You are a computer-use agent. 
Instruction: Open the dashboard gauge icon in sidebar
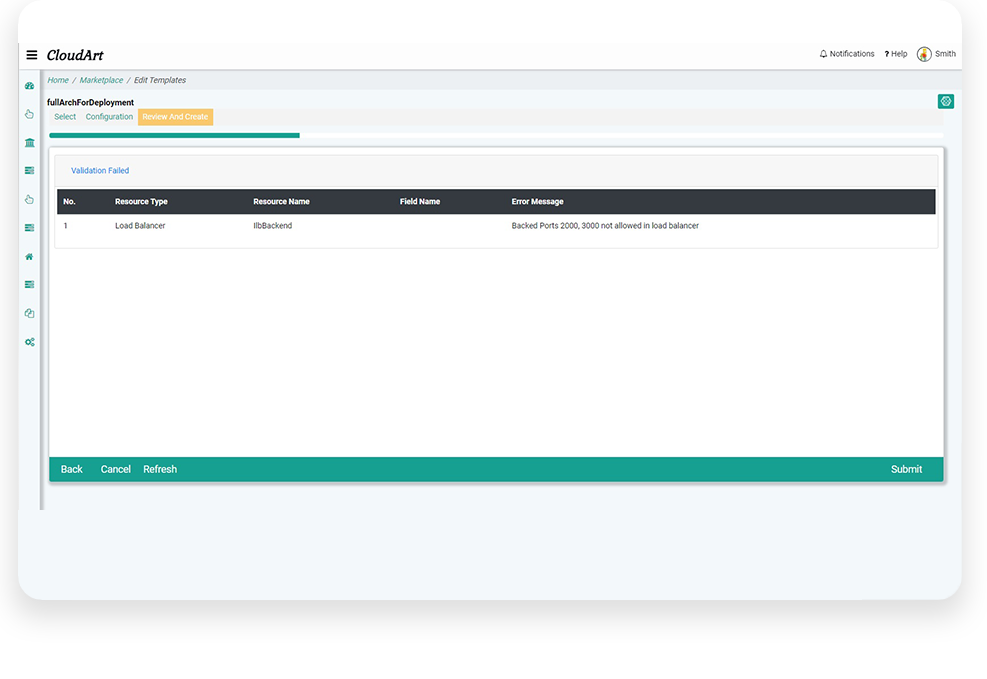29,86
